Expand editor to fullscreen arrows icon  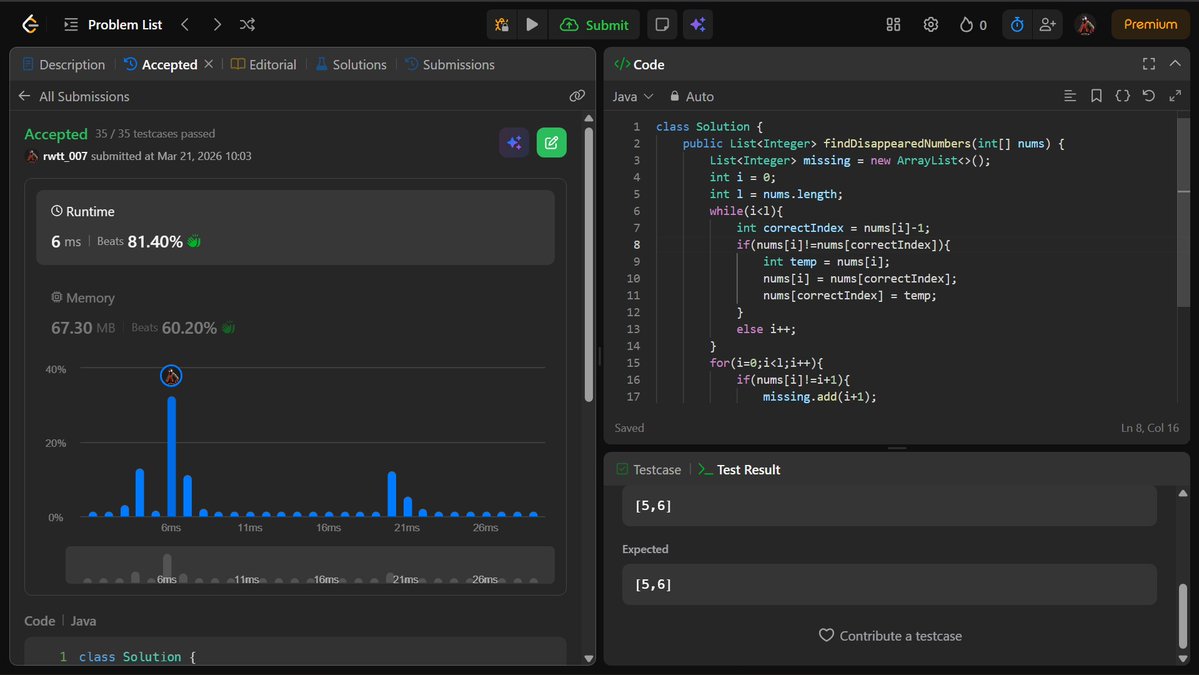(1175, 96)
